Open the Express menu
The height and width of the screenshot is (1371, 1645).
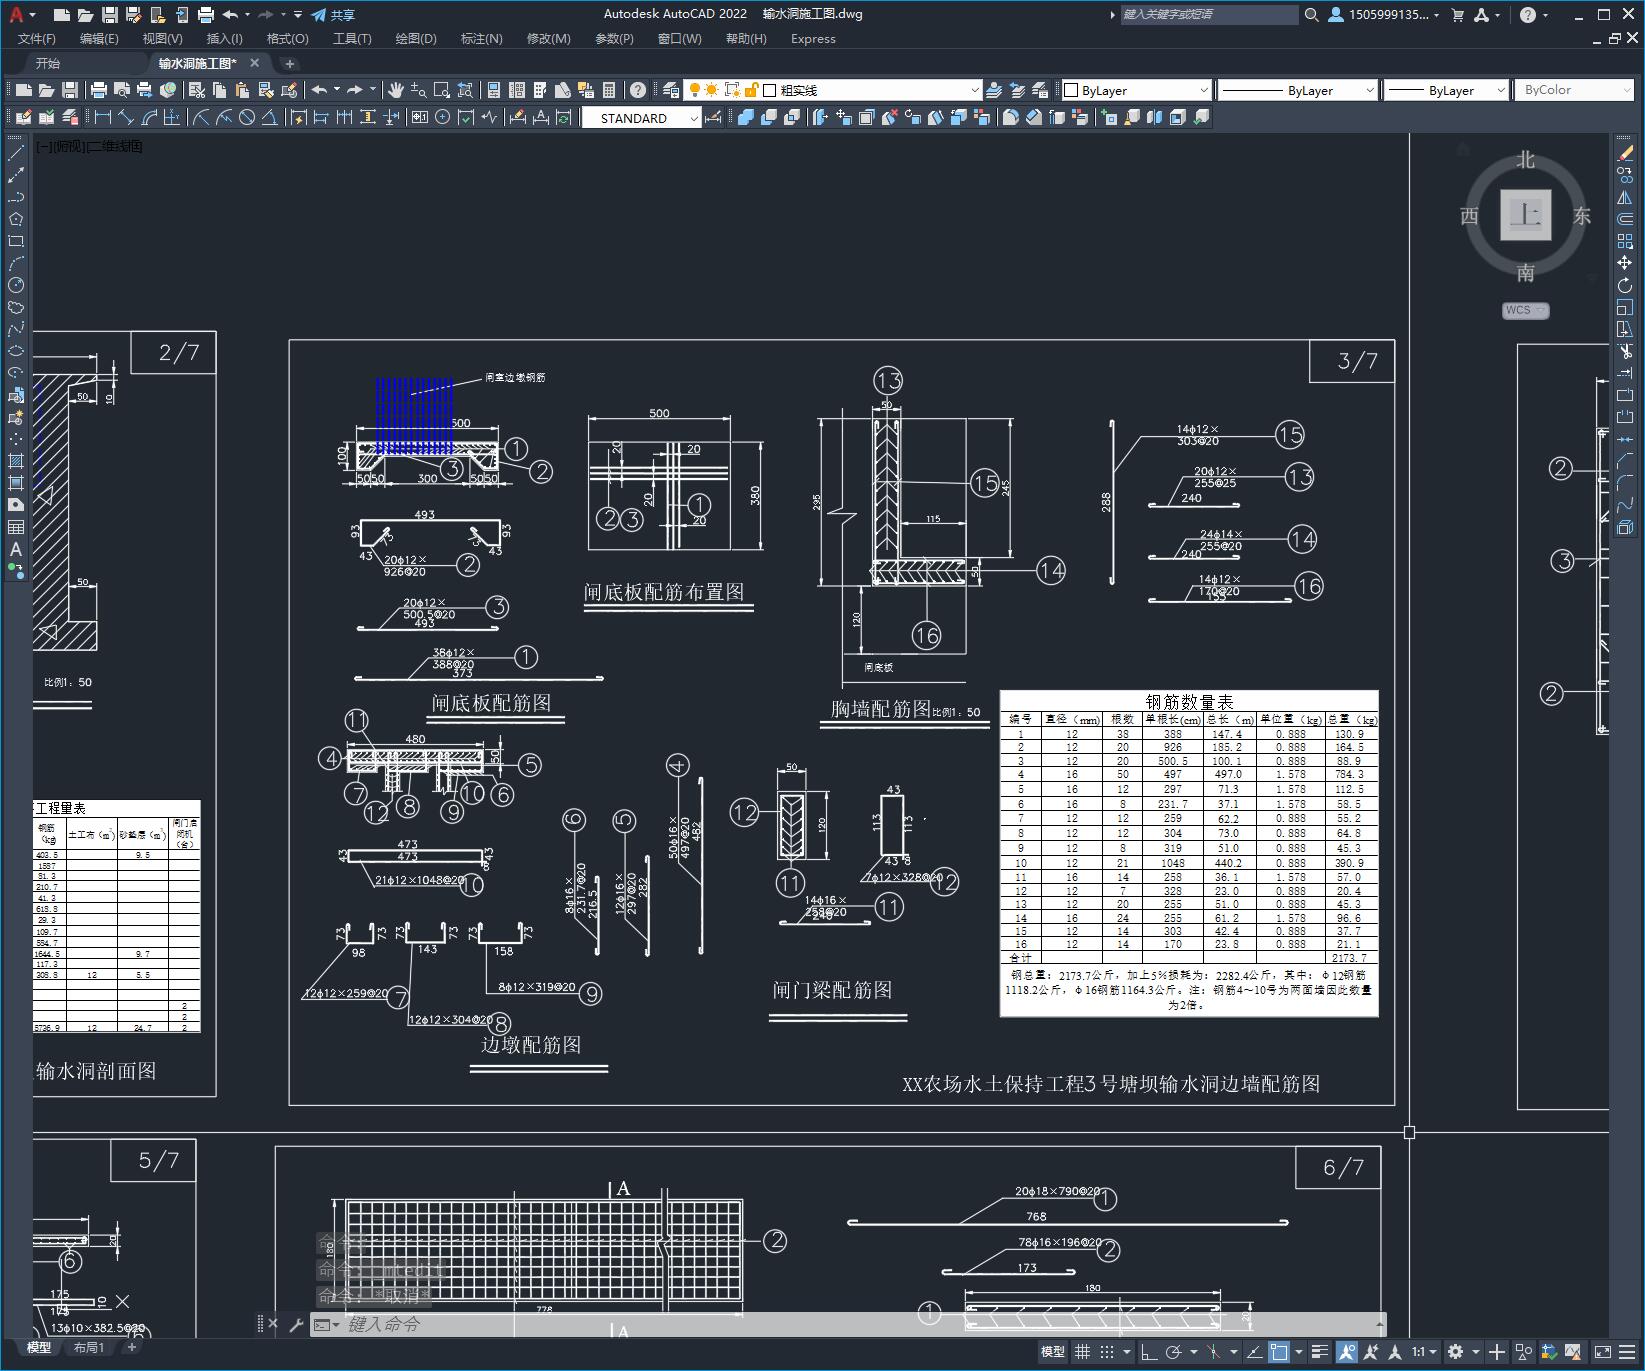tap(813, 39)
